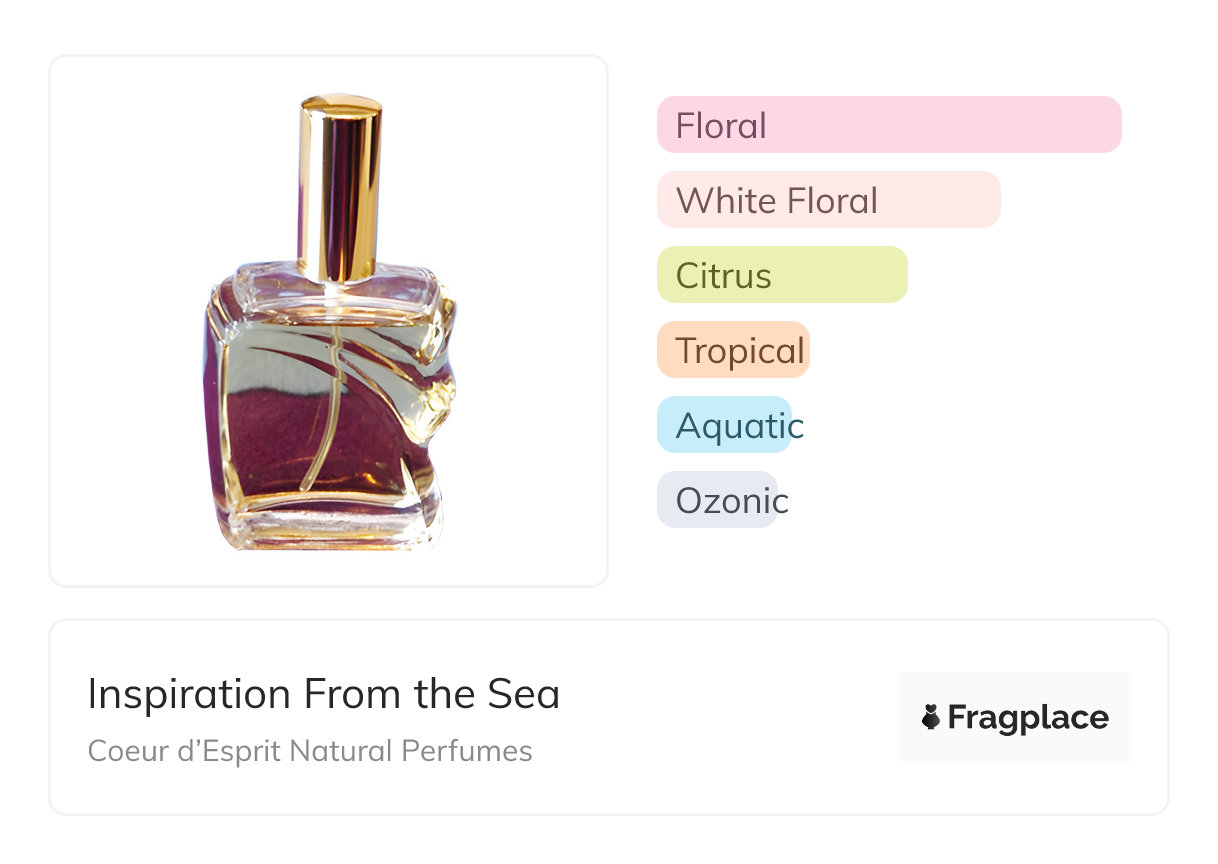Open the perfume bottle product image
The width and height of the screenshot is (1218, 864).
click(x=328, y=320)
